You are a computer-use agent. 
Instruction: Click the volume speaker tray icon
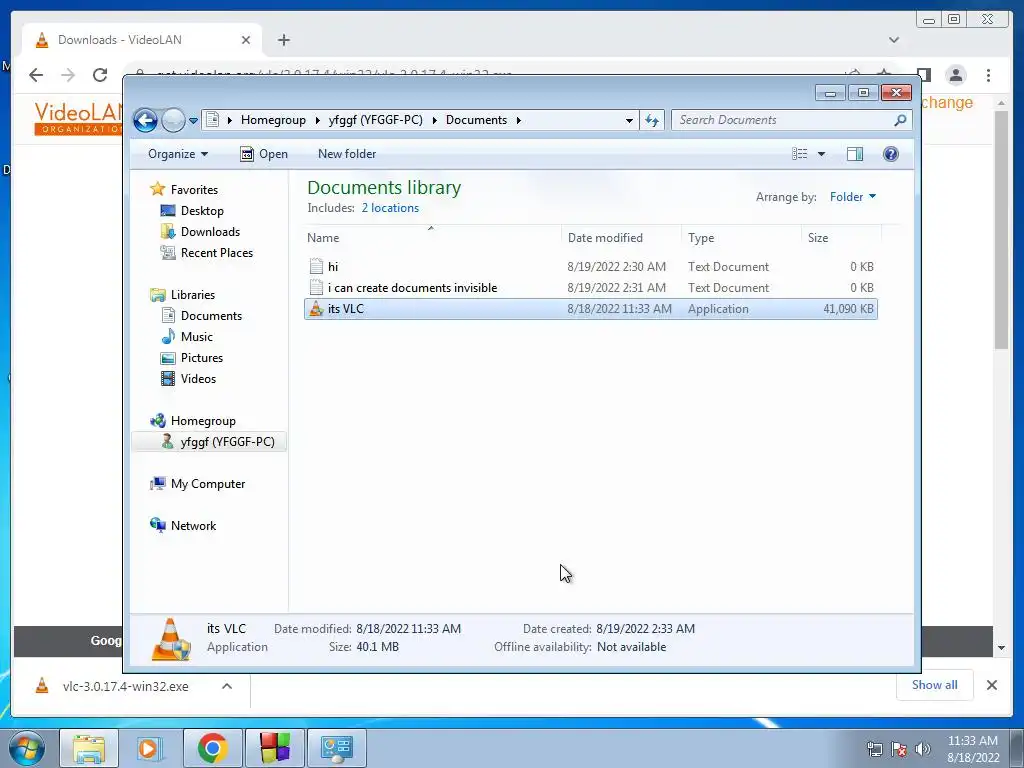point(922,749)
